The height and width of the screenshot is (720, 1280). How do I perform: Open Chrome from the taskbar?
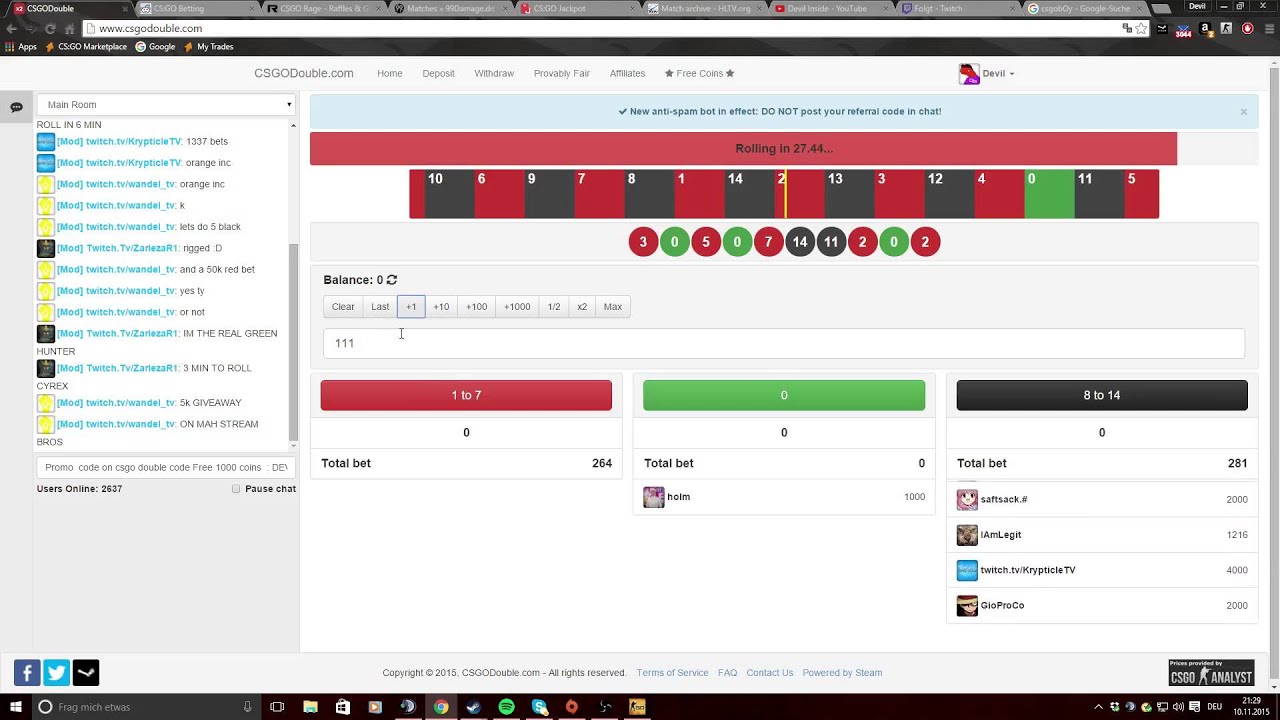pyautogui.click(x=441, y=707)
